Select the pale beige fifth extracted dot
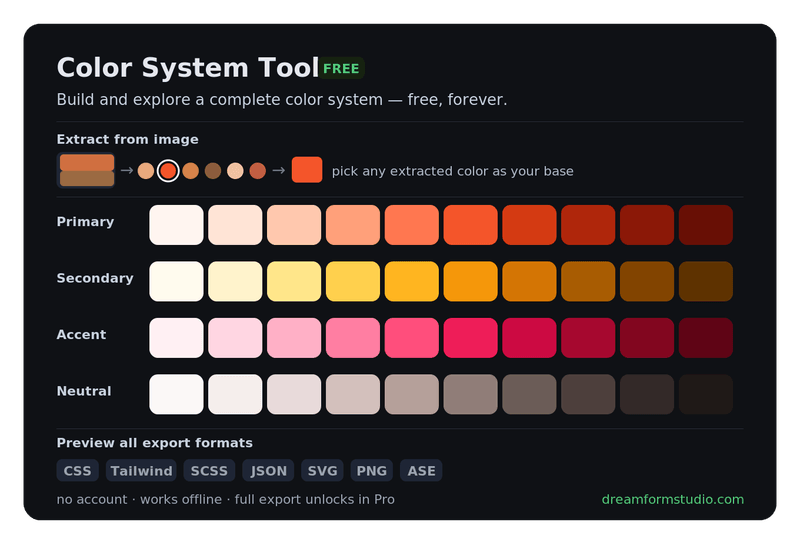 coord(235,170)
